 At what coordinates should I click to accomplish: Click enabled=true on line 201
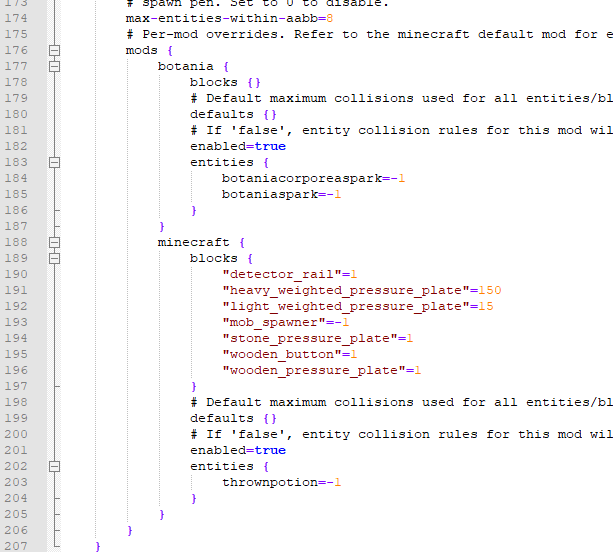coord(238,451)
